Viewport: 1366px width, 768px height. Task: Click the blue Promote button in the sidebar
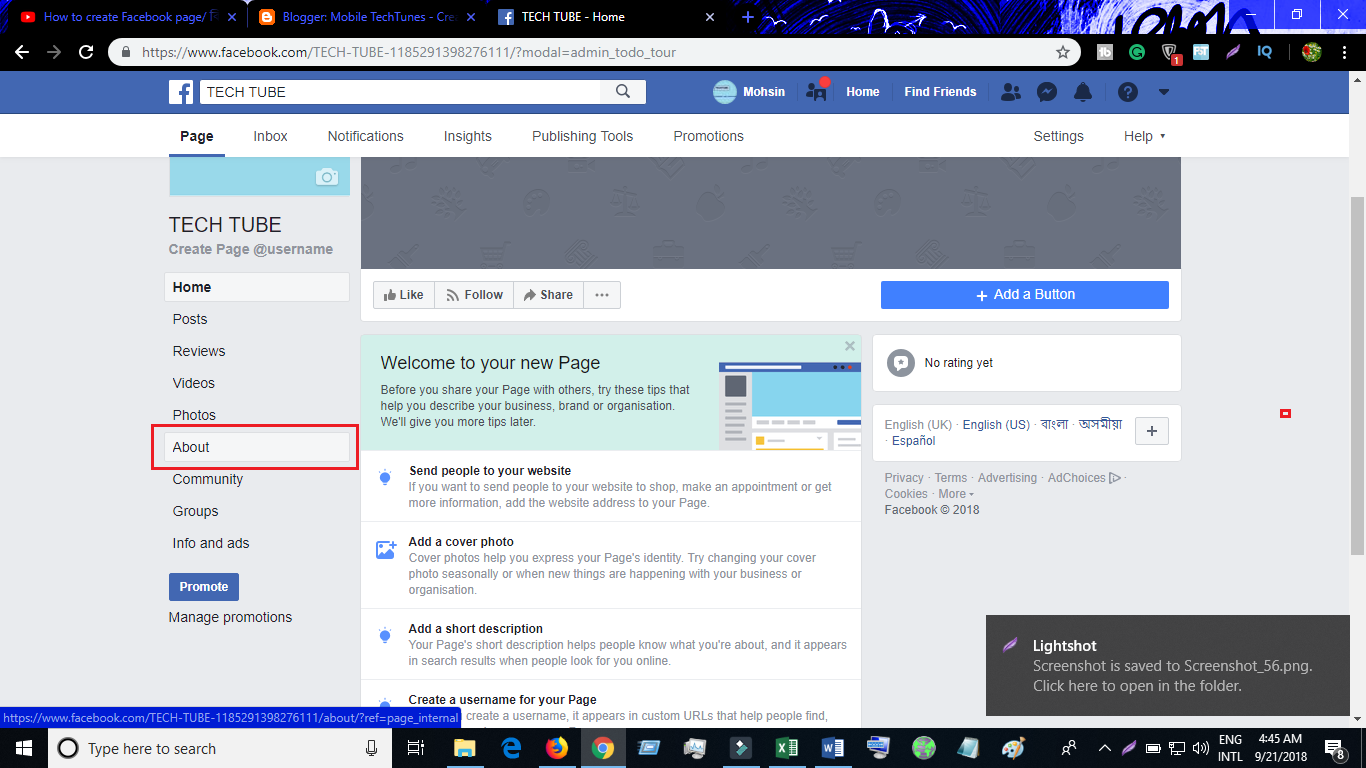point(203,586)
